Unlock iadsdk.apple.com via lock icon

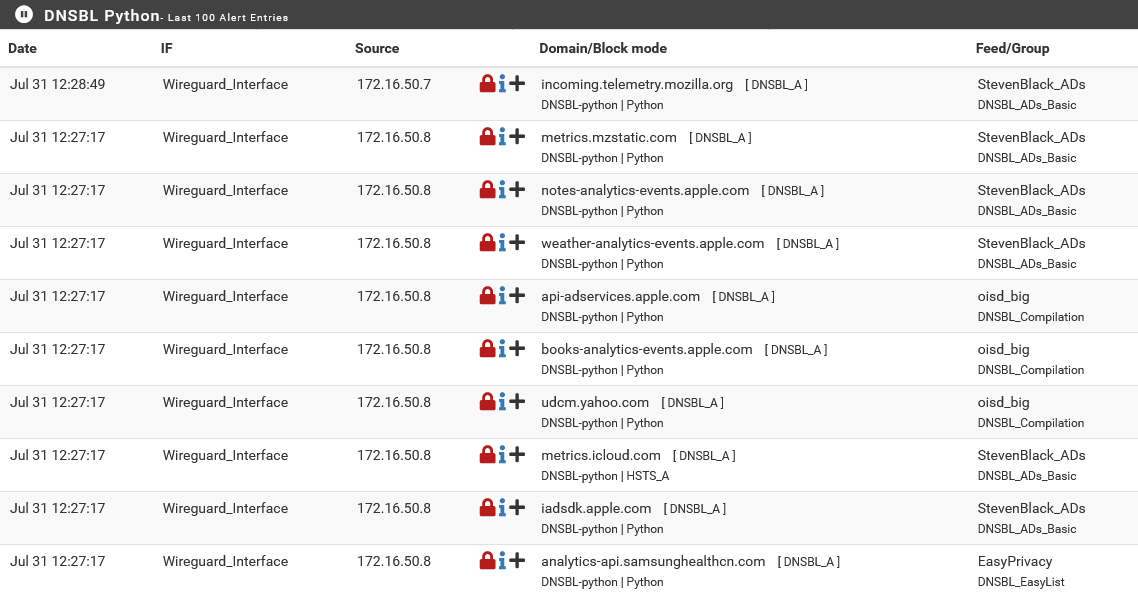pos(487,507)
